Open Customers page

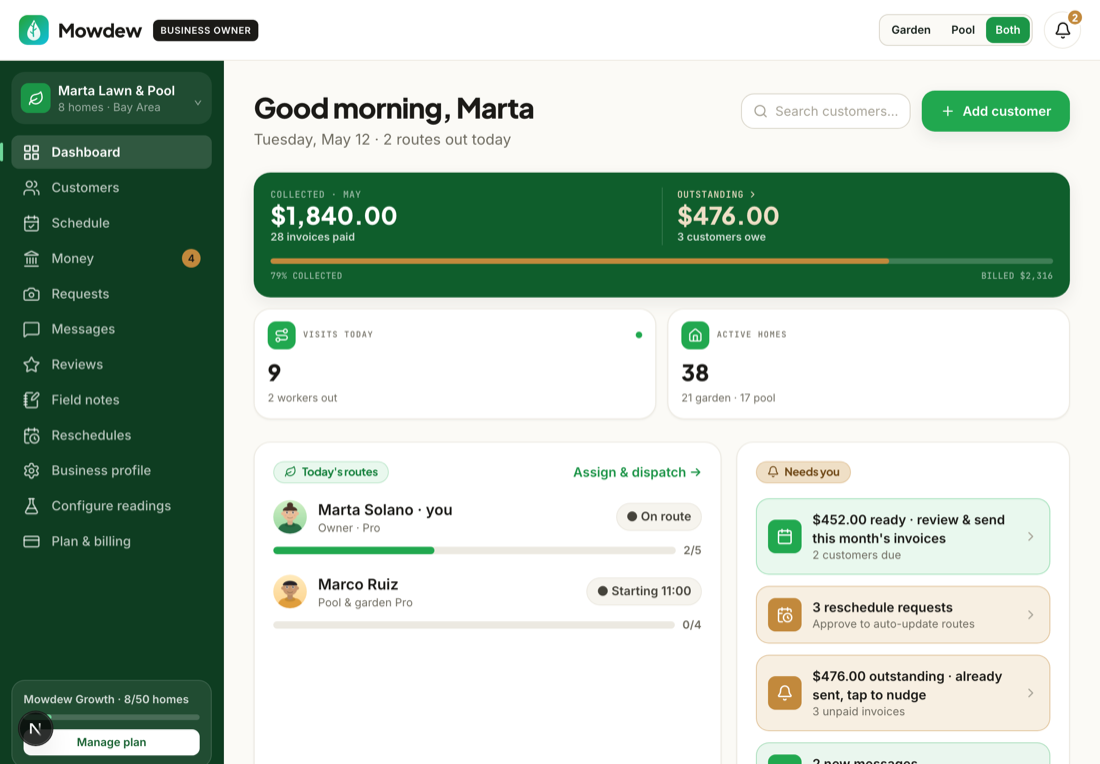point(112,187)
